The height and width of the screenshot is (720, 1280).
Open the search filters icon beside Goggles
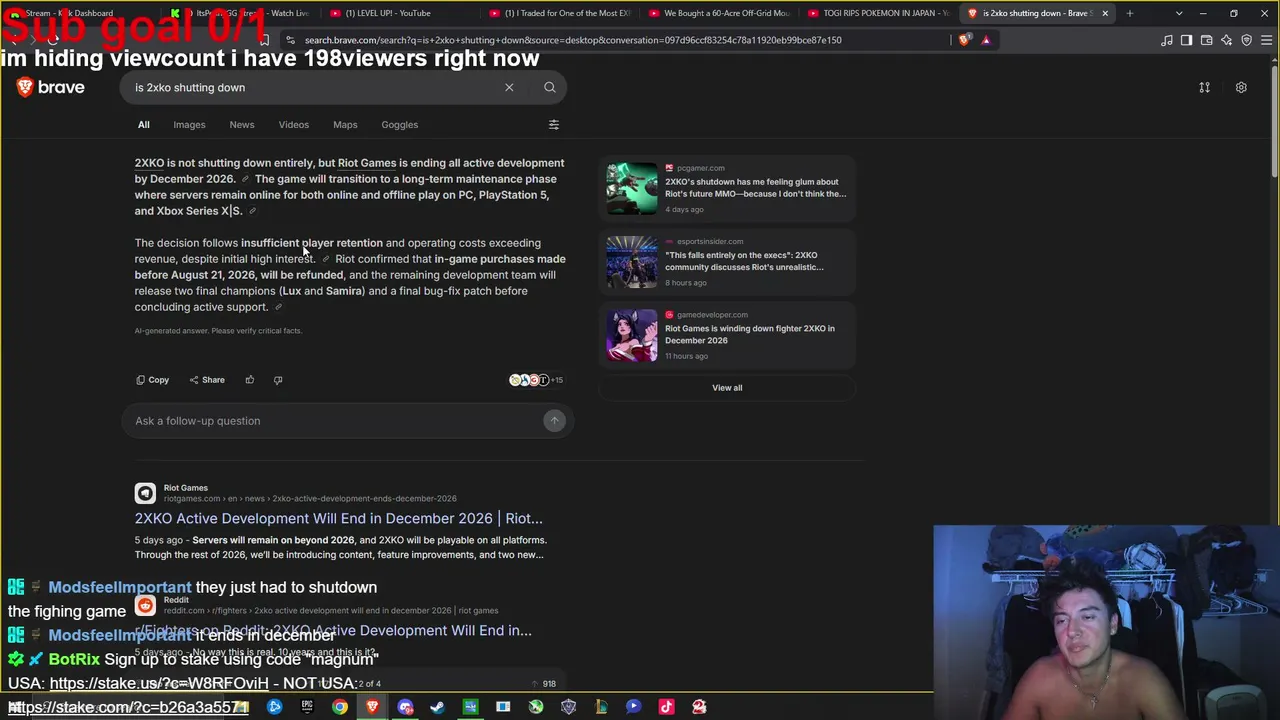click(x=554, y=125)
